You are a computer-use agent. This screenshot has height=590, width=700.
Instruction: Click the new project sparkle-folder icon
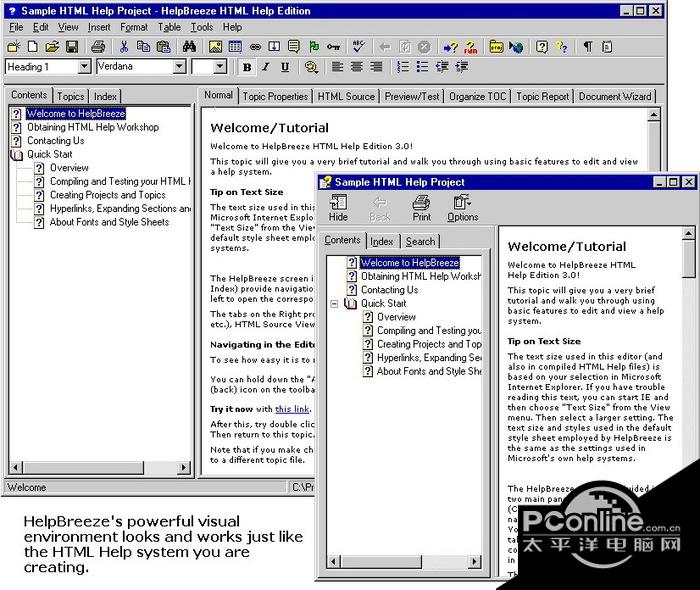[x=13, y=46]
